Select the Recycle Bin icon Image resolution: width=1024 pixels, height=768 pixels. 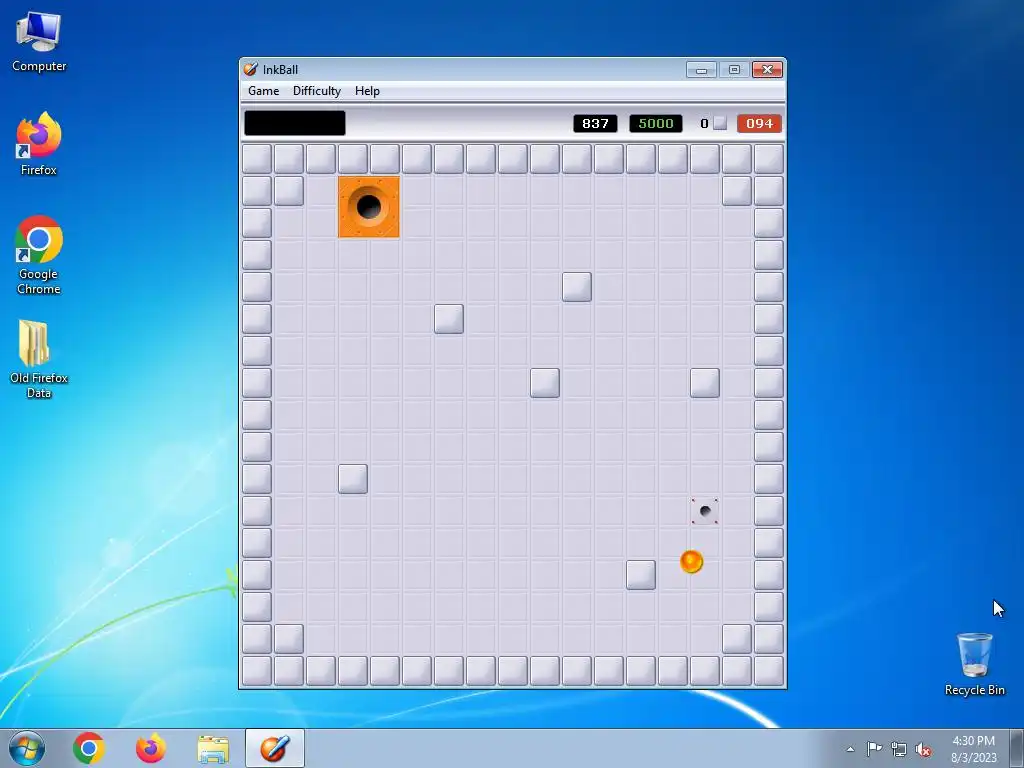pos(974,664)
